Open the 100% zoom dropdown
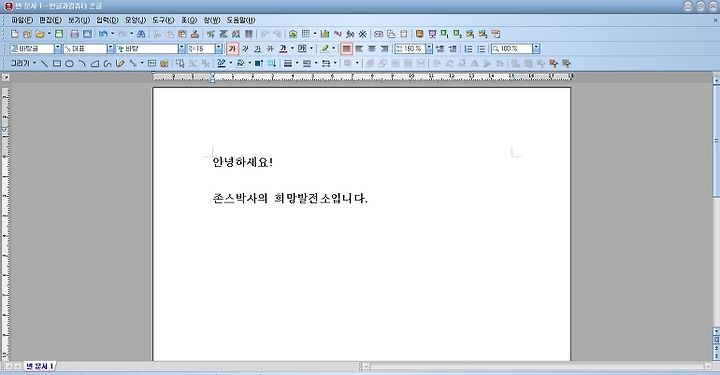 536,49
